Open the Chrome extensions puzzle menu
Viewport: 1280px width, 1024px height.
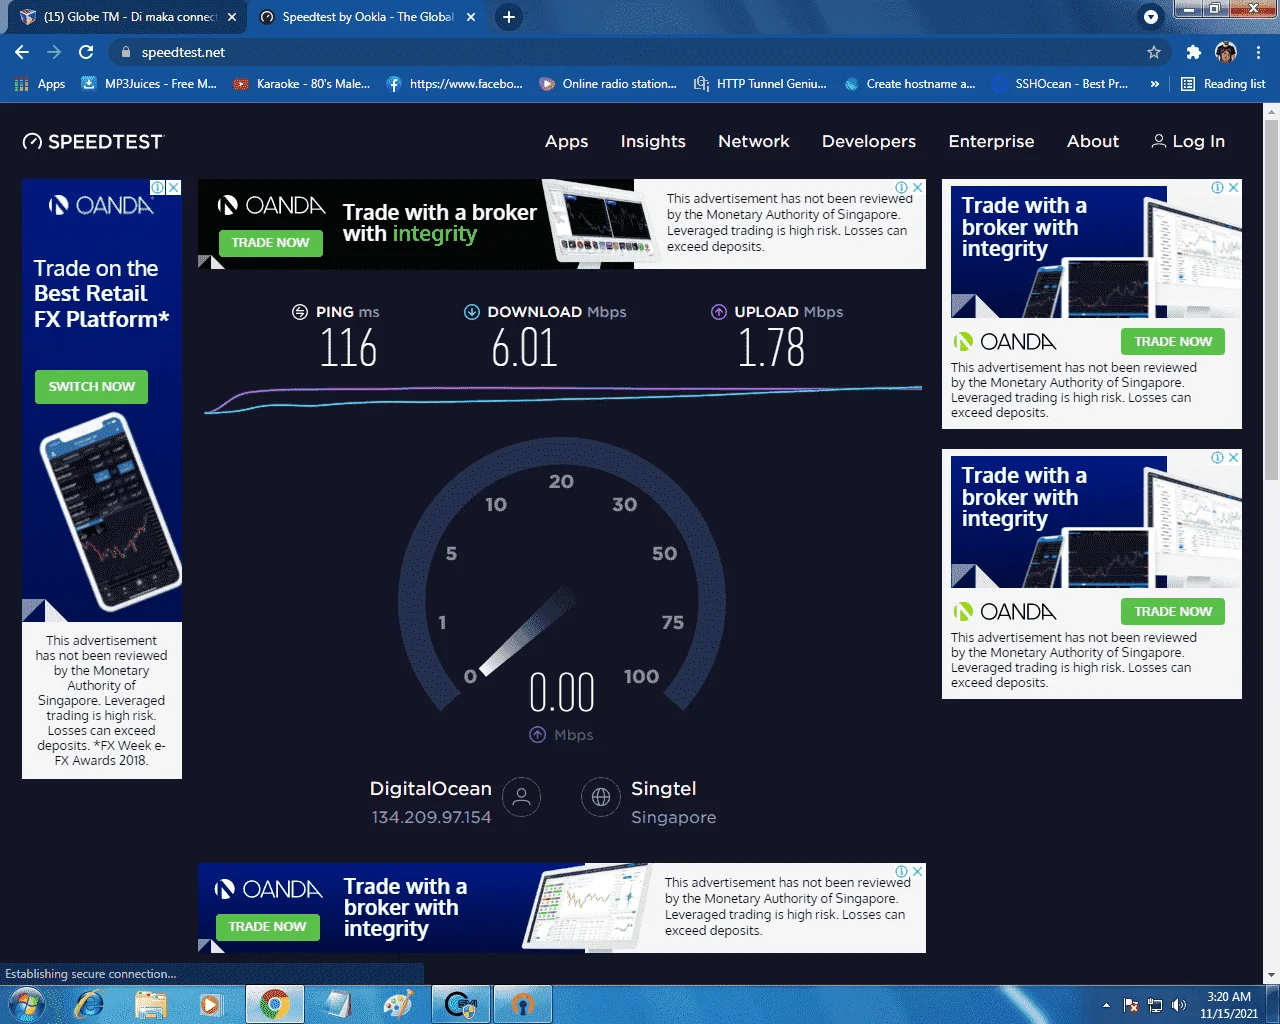click(x=1193, y=52)
